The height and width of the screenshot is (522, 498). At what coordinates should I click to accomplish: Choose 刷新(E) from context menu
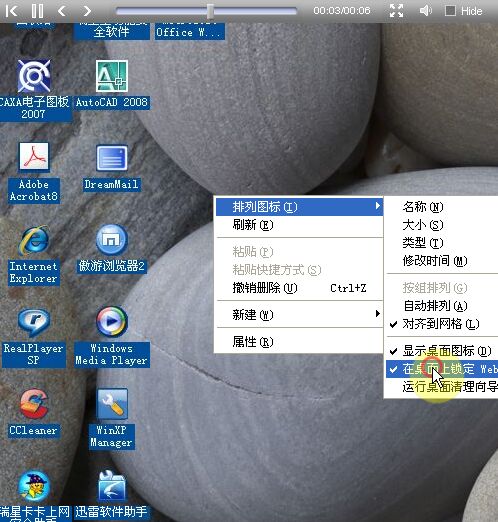(299, 225)
